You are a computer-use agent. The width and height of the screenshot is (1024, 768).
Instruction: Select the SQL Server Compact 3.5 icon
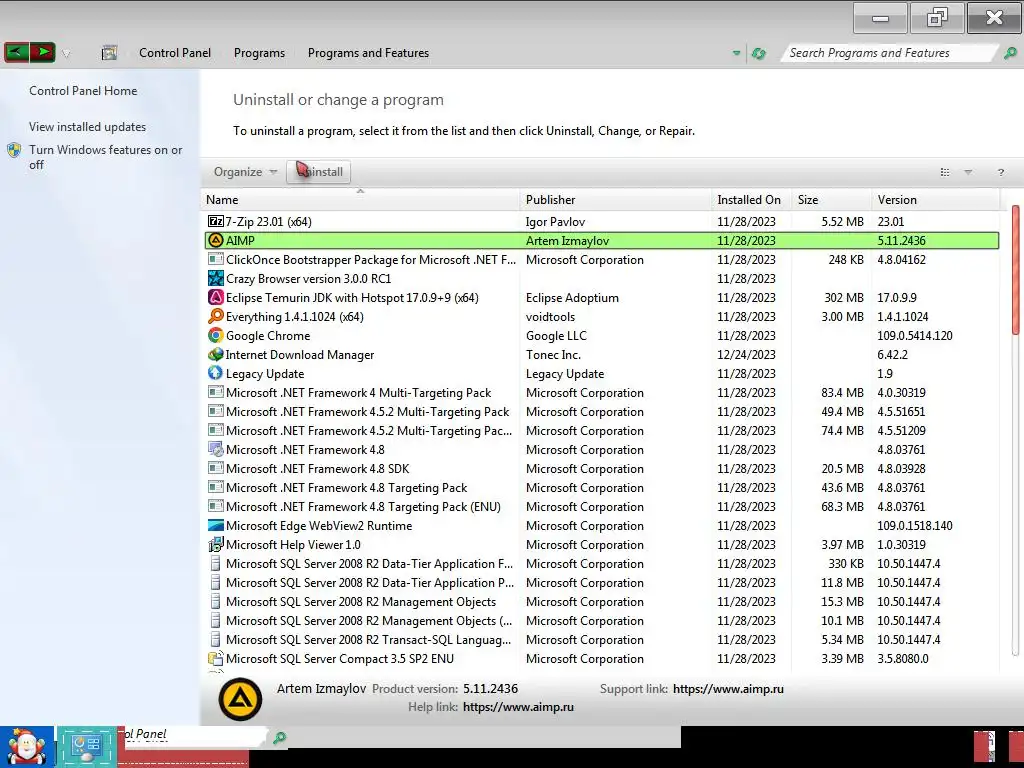[216, 658]
